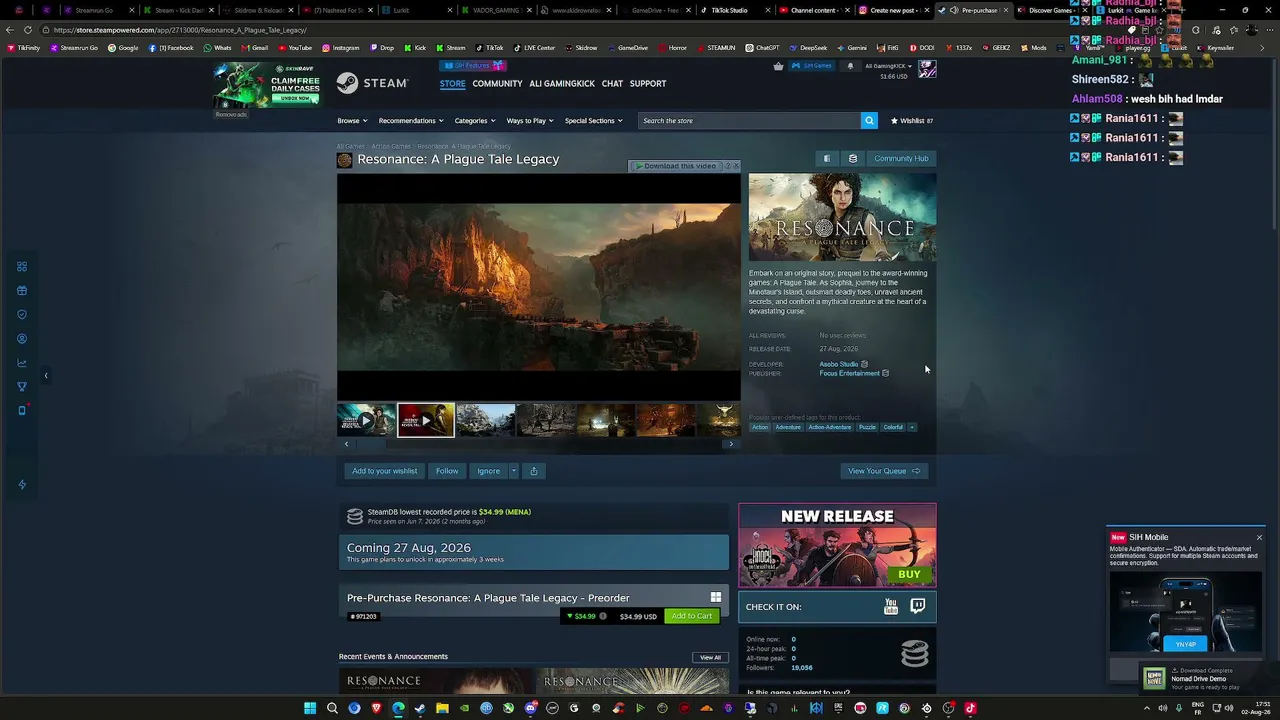Open Windows taskbar search

point(332,708)
